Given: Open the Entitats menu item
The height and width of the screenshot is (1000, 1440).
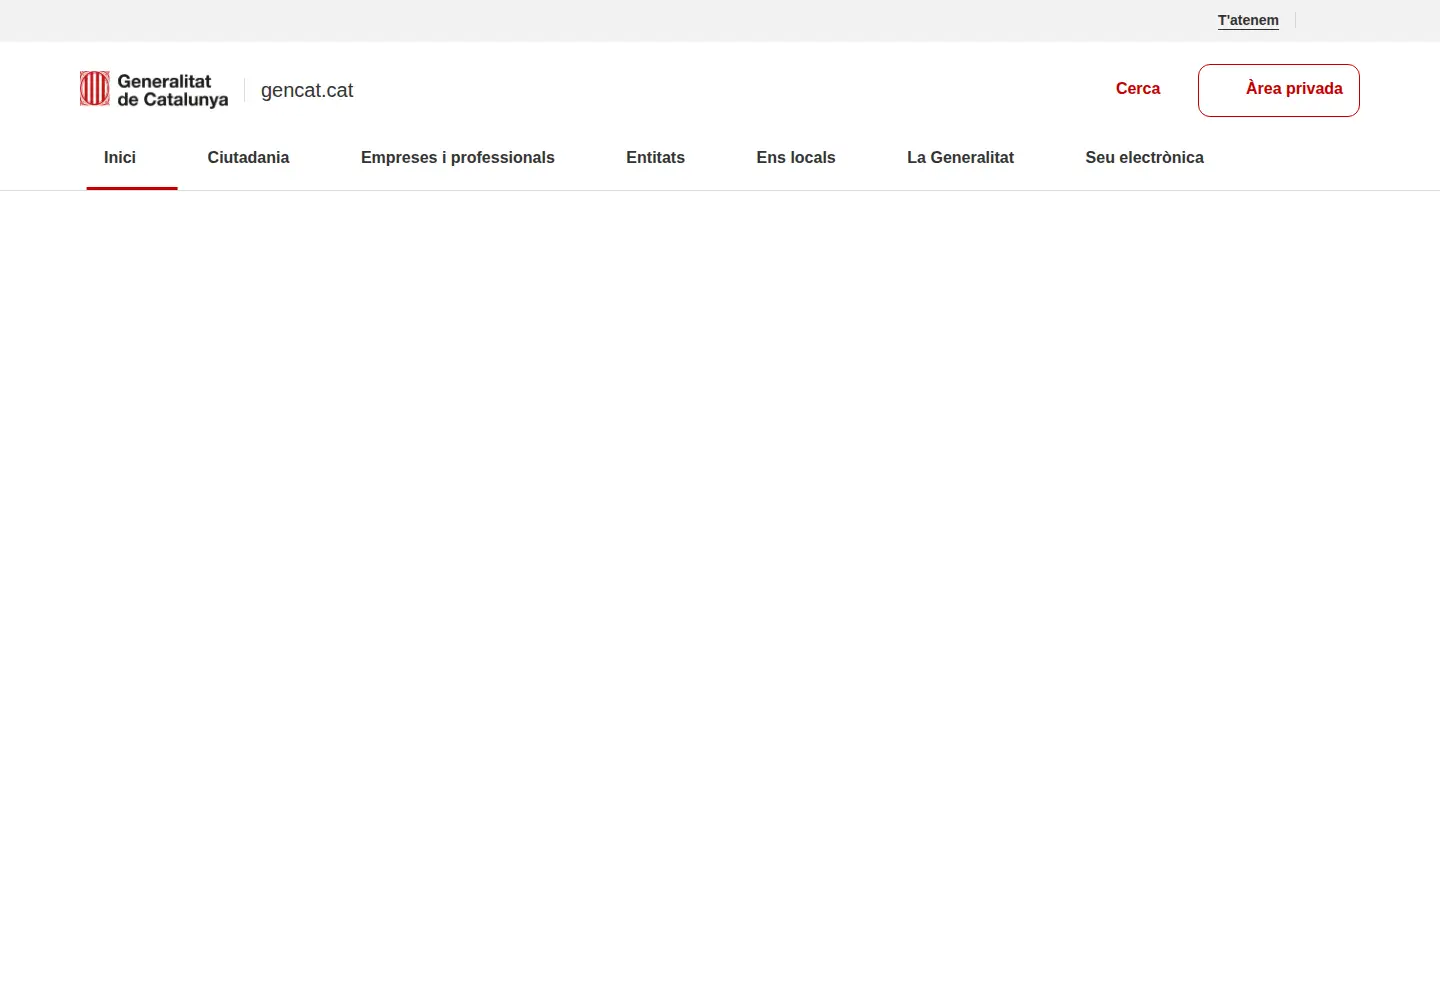Looking at the screenshot, I should [x=656, y=158].
